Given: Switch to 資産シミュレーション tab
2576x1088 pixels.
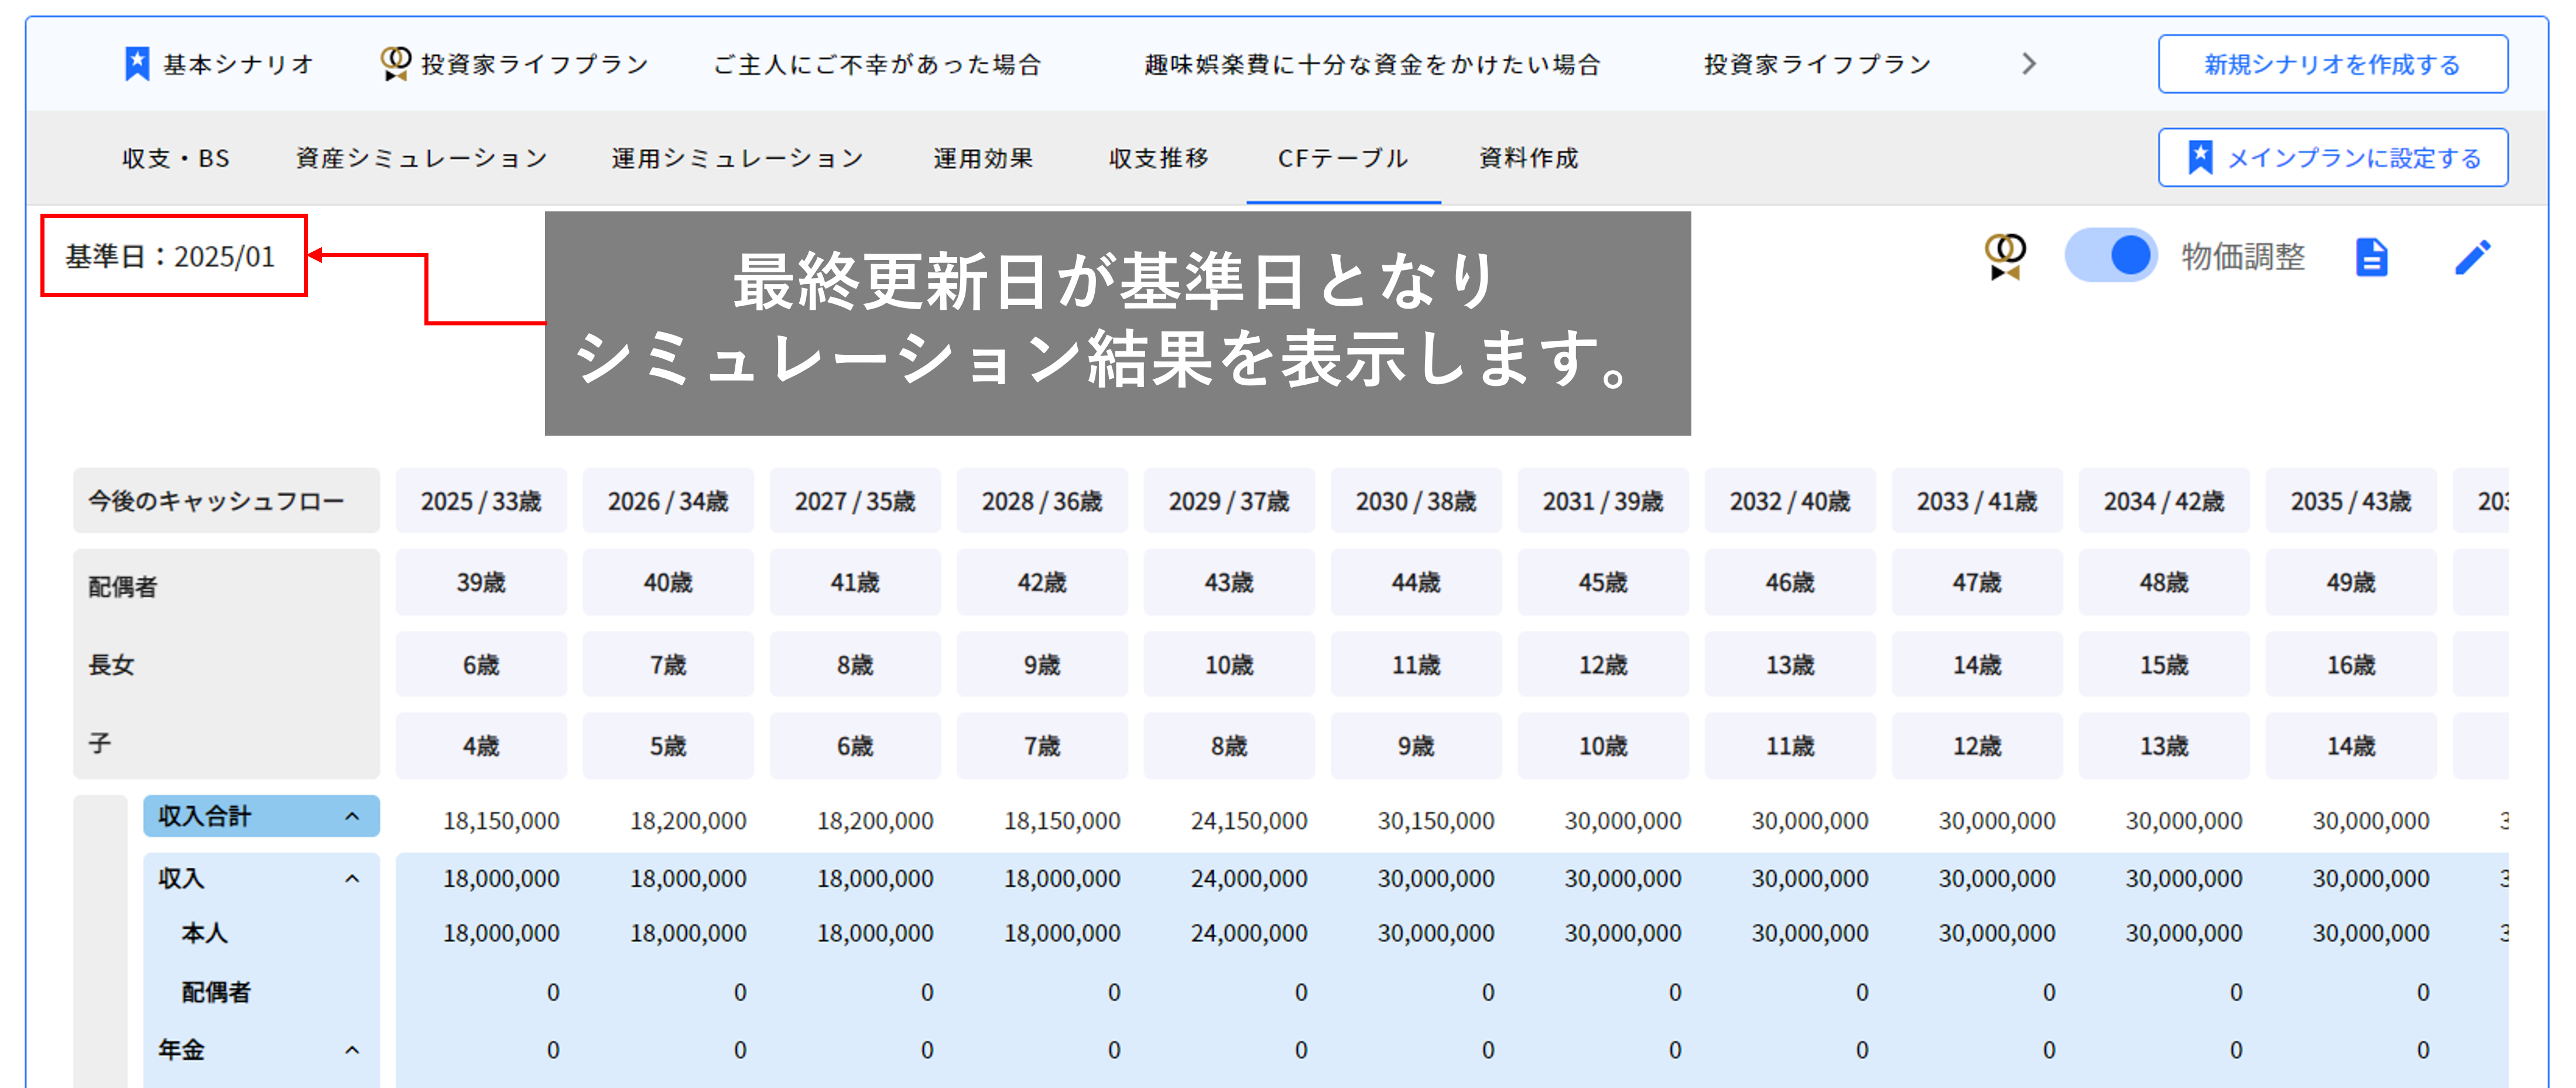Looking at the screenshot, I should pyautogui.click(x=421, y=158).
